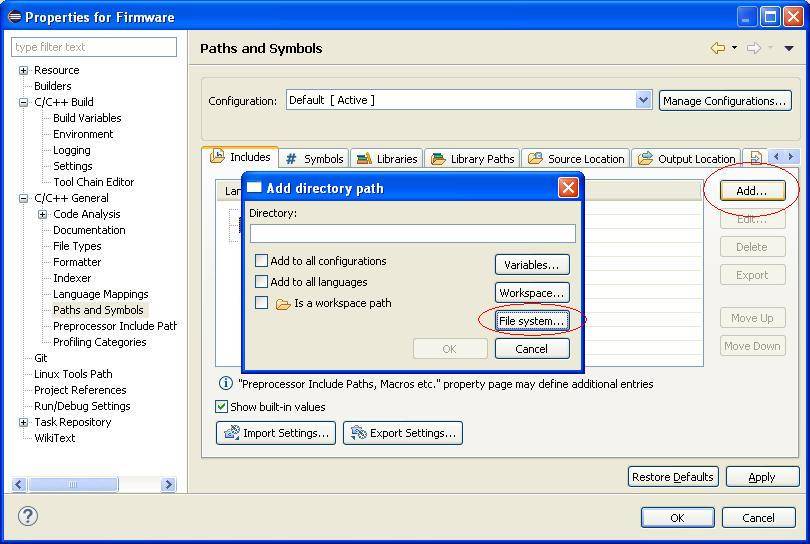Select Language Mappings tree item

(101, 294)
